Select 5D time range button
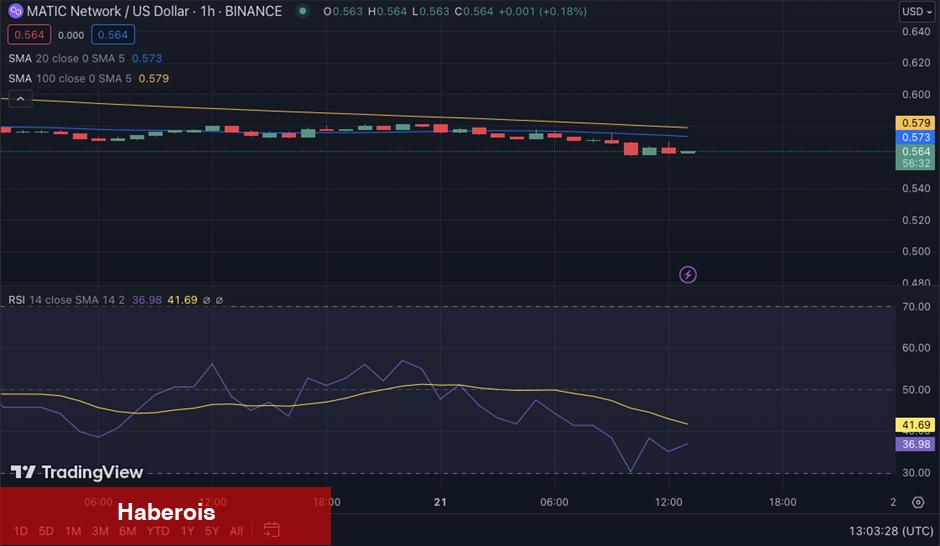This screenshot has width=940, height=546. click(46, 531)
